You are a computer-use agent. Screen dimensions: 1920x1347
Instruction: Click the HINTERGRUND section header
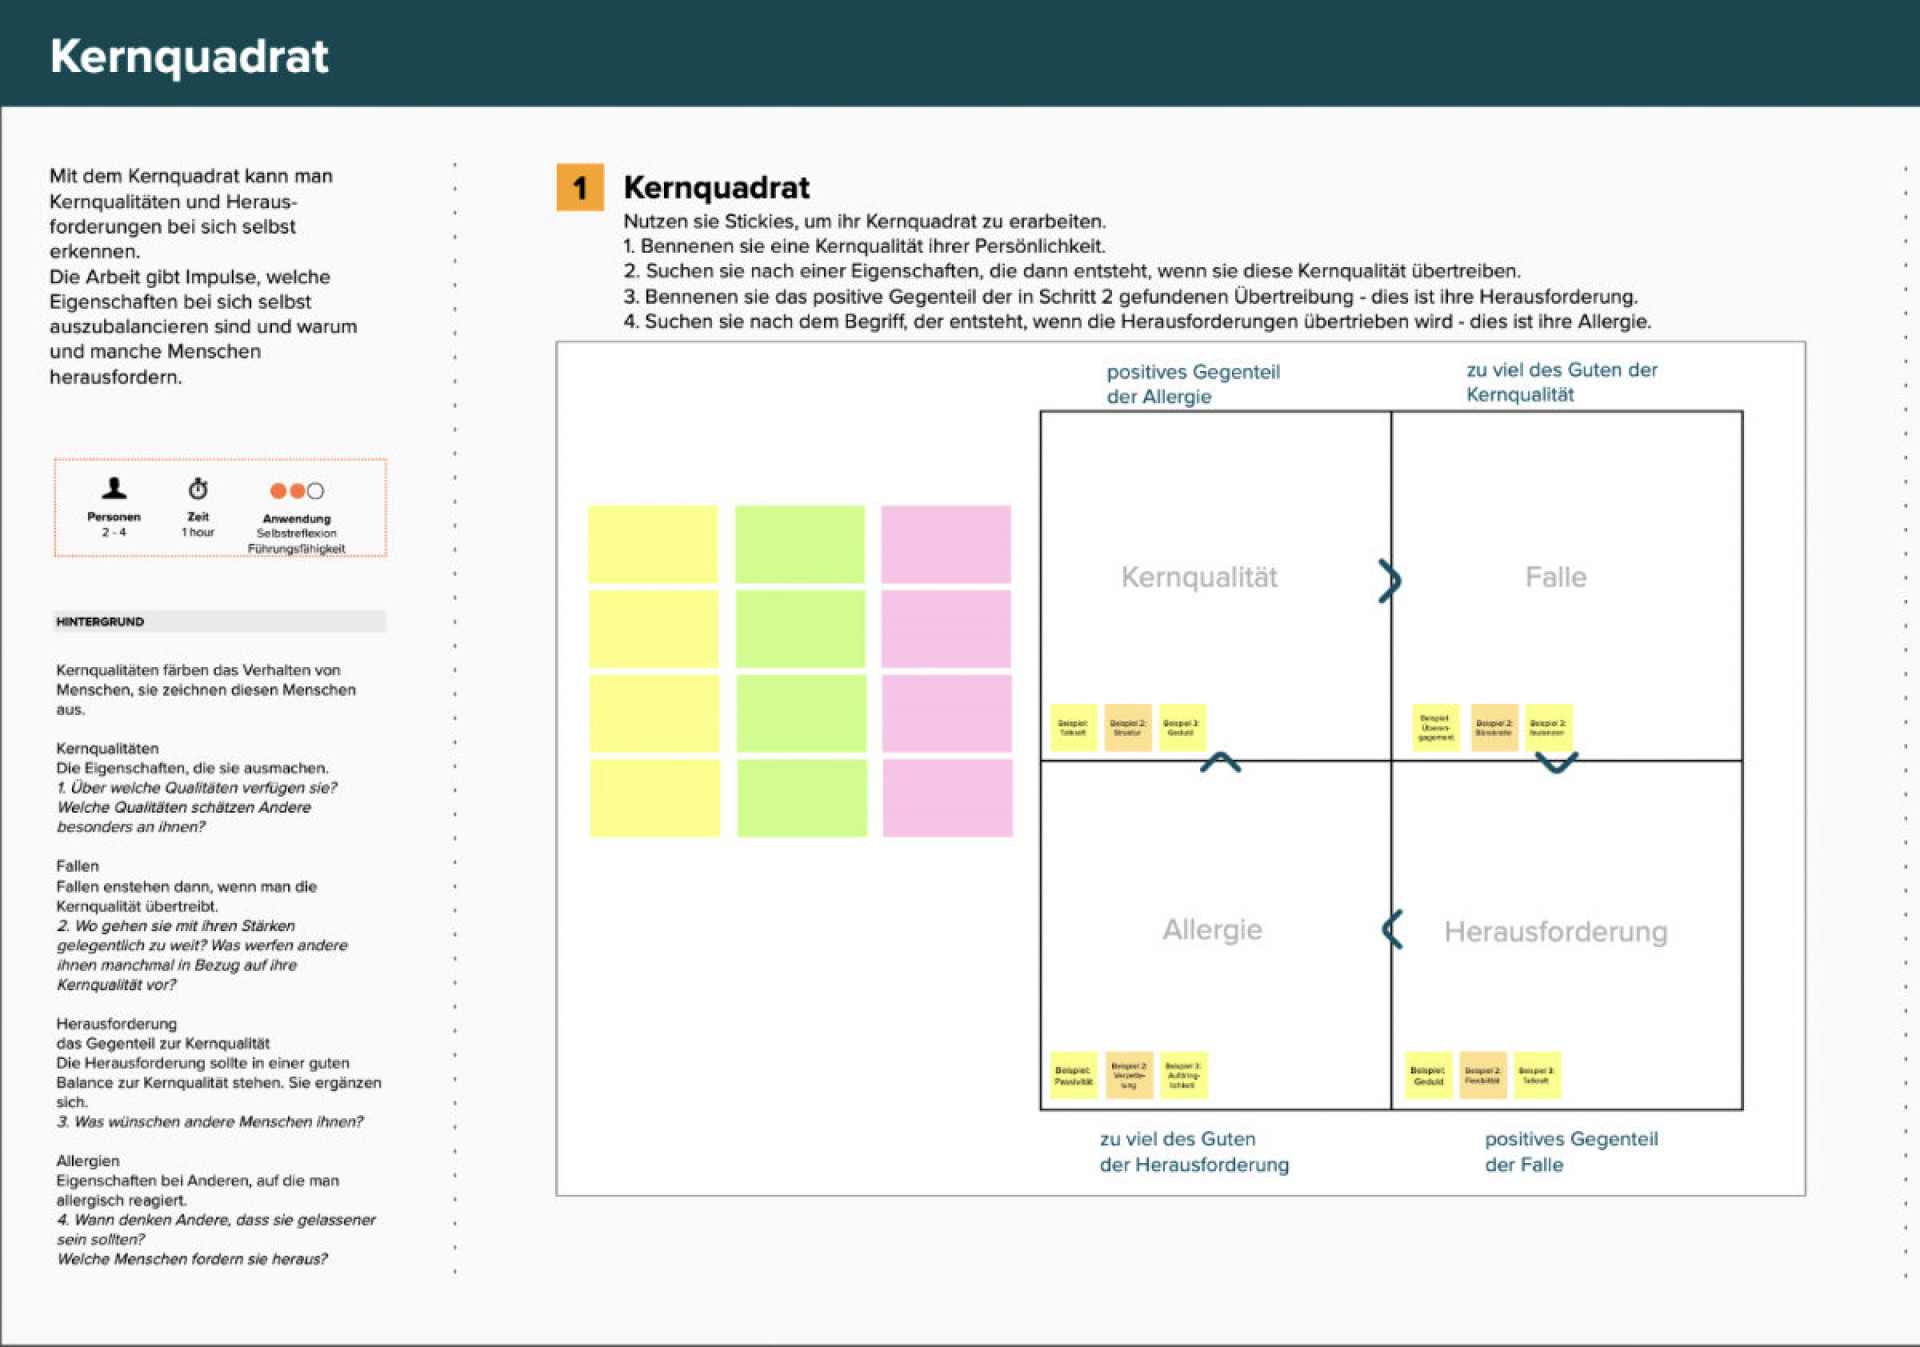click(x=219, y=621)
